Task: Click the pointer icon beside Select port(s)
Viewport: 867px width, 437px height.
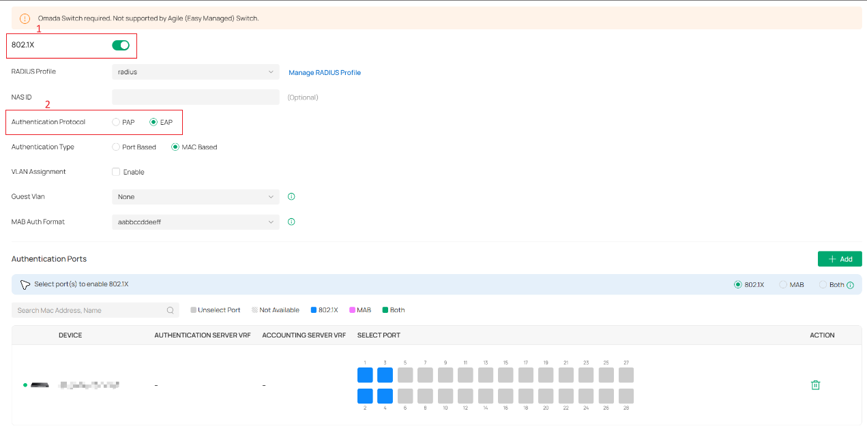Action: point(25,285)
